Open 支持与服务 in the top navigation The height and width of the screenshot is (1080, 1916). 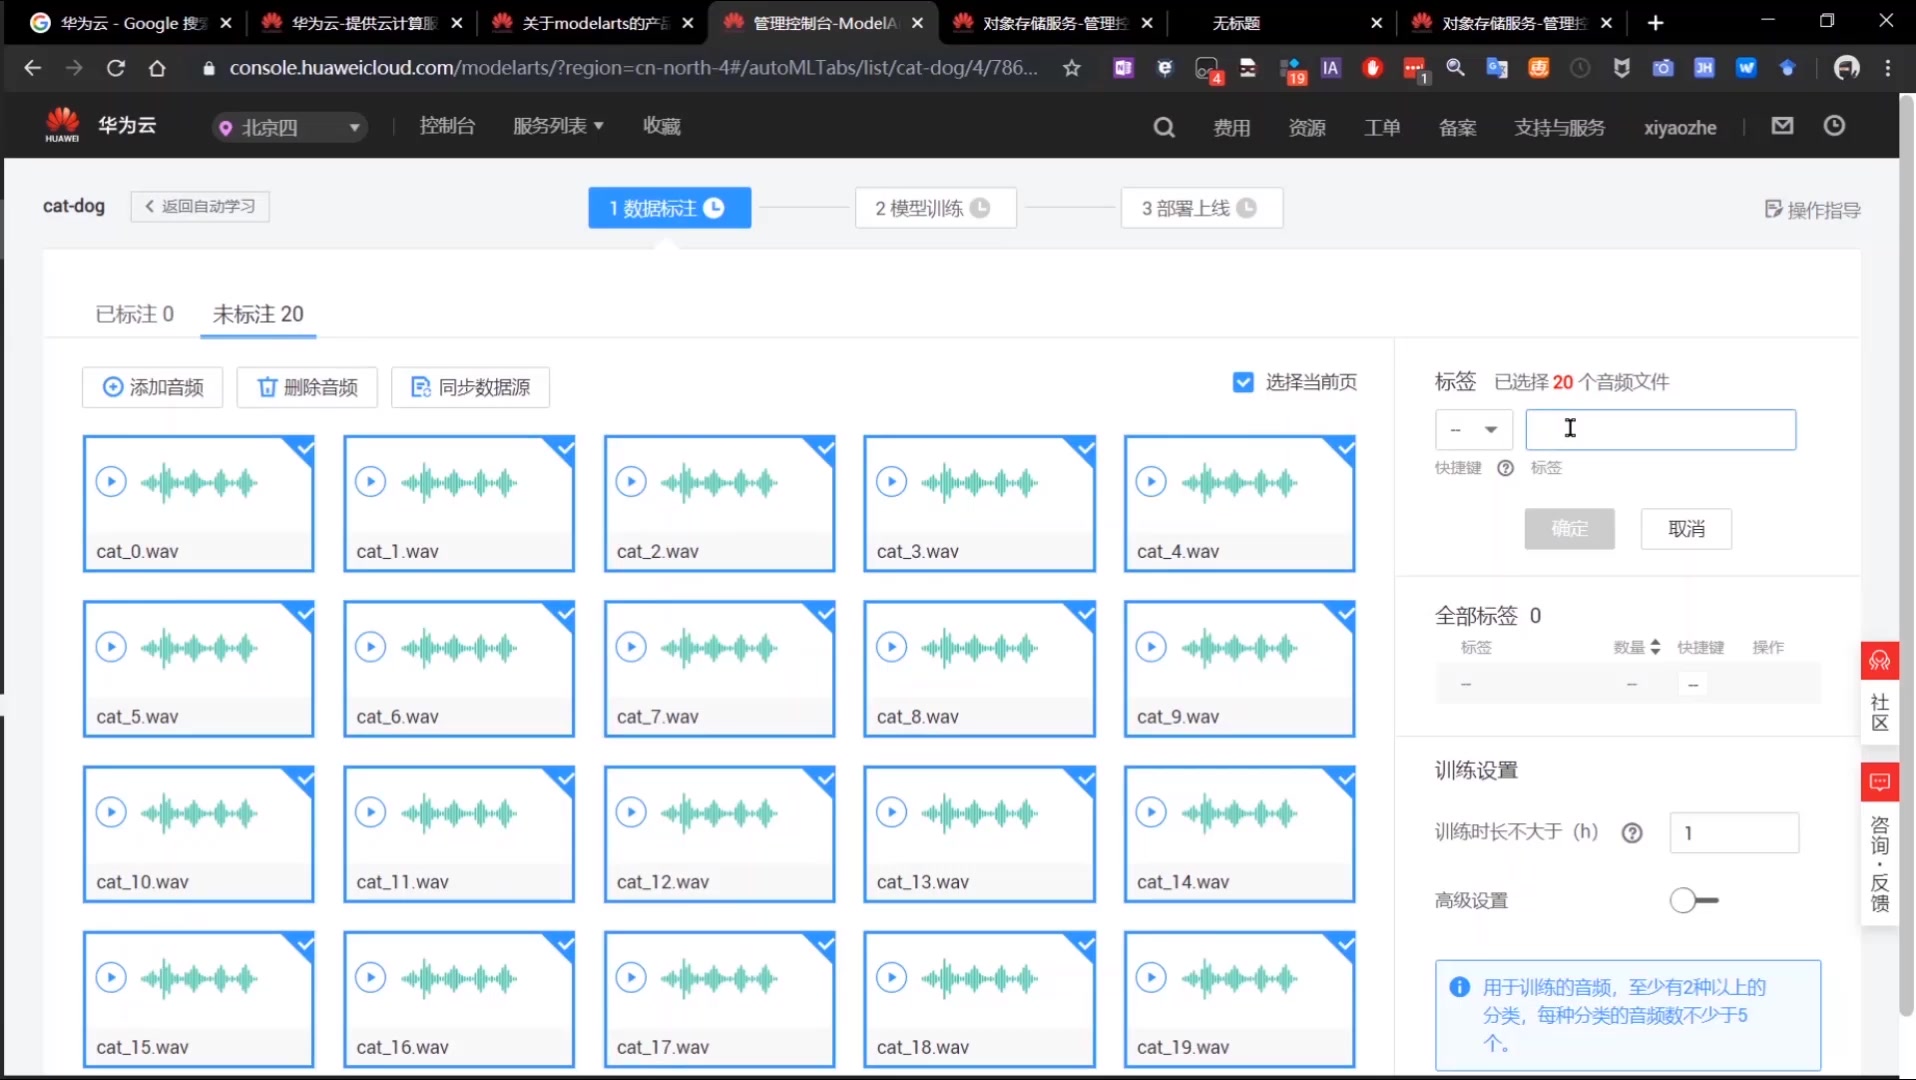coord(1559,128)
